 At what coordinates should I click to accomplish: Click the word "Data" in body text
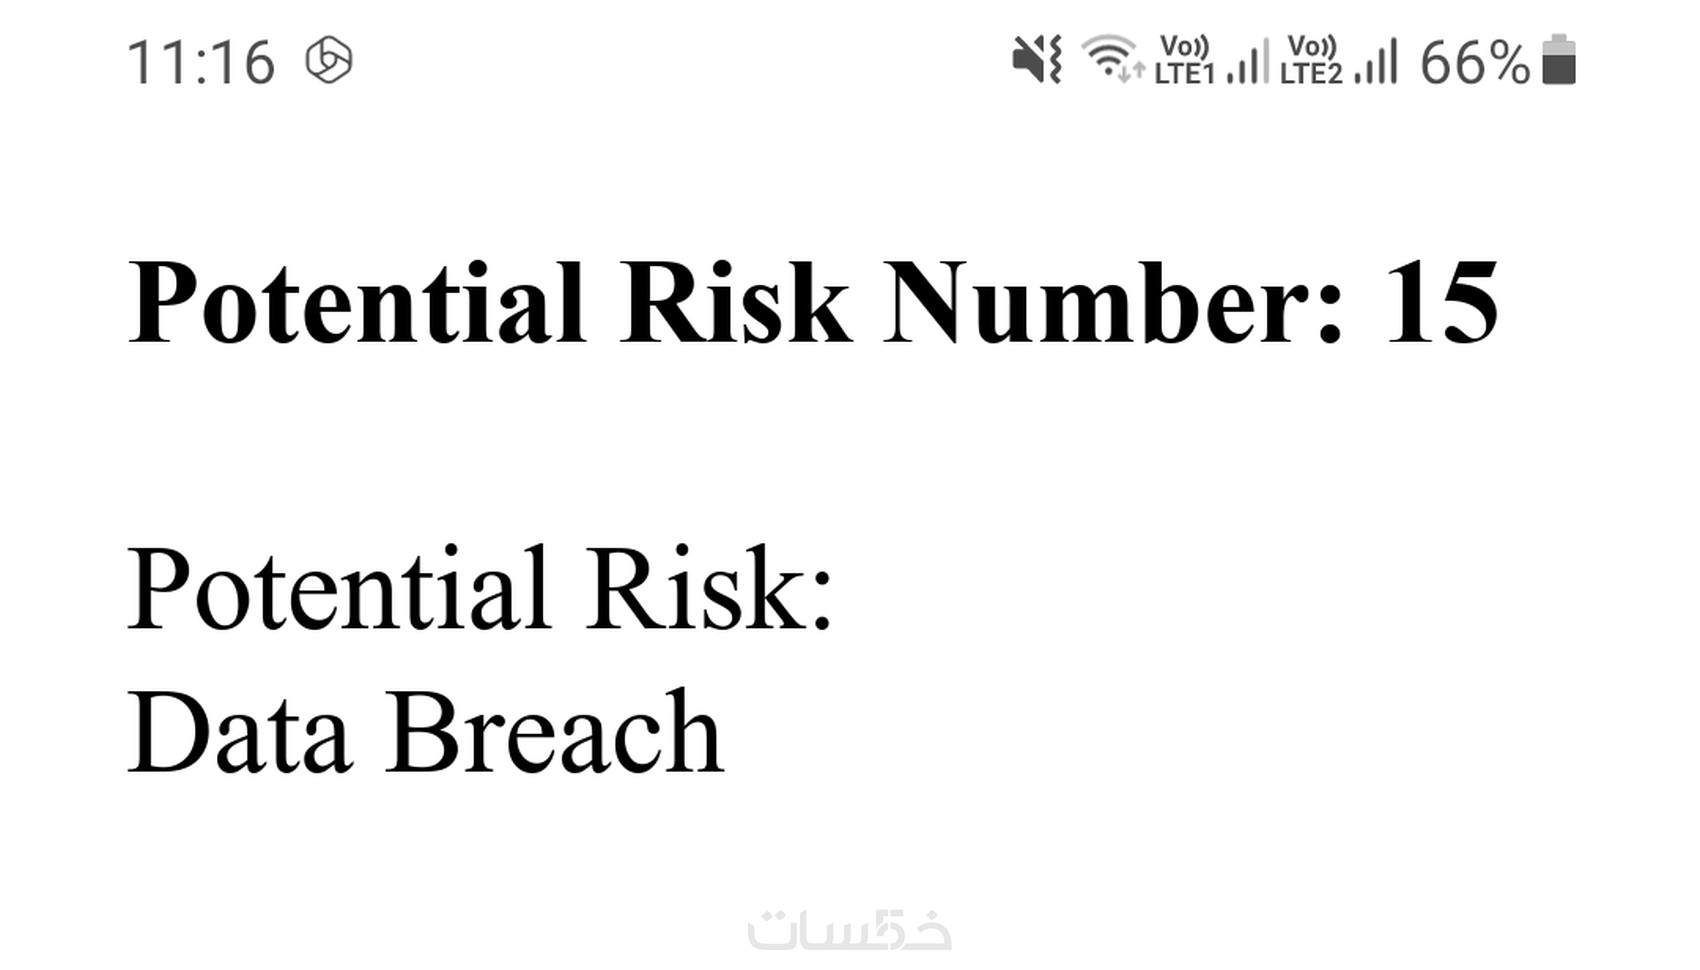pyautogui.click(x=240, y=733)
